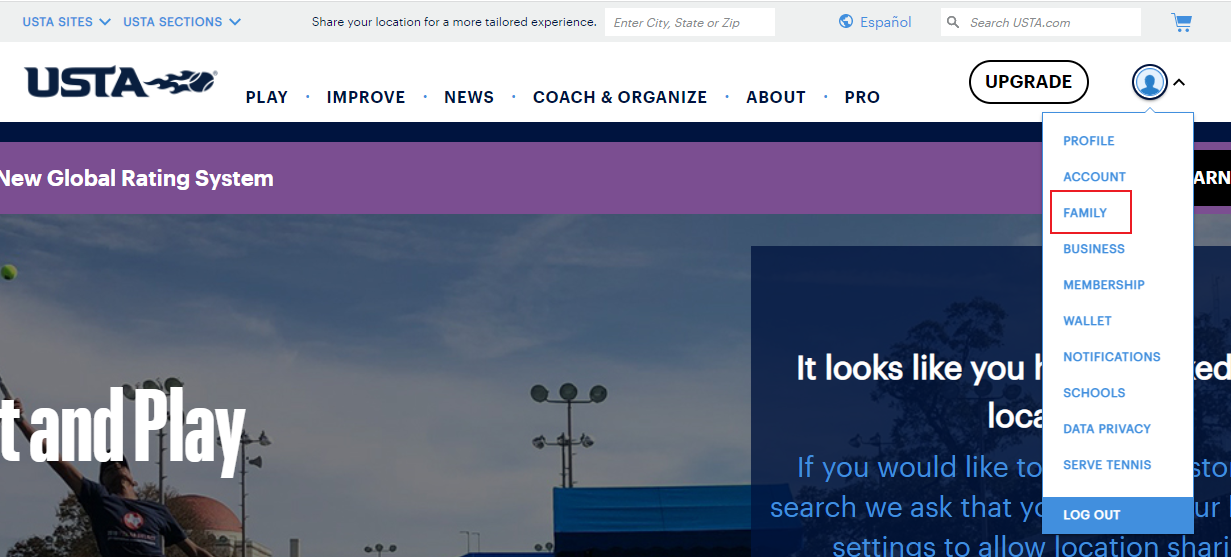Screen dimensions: 1231x557
Task: Select Family in account menu
Action: (1085, 213)
